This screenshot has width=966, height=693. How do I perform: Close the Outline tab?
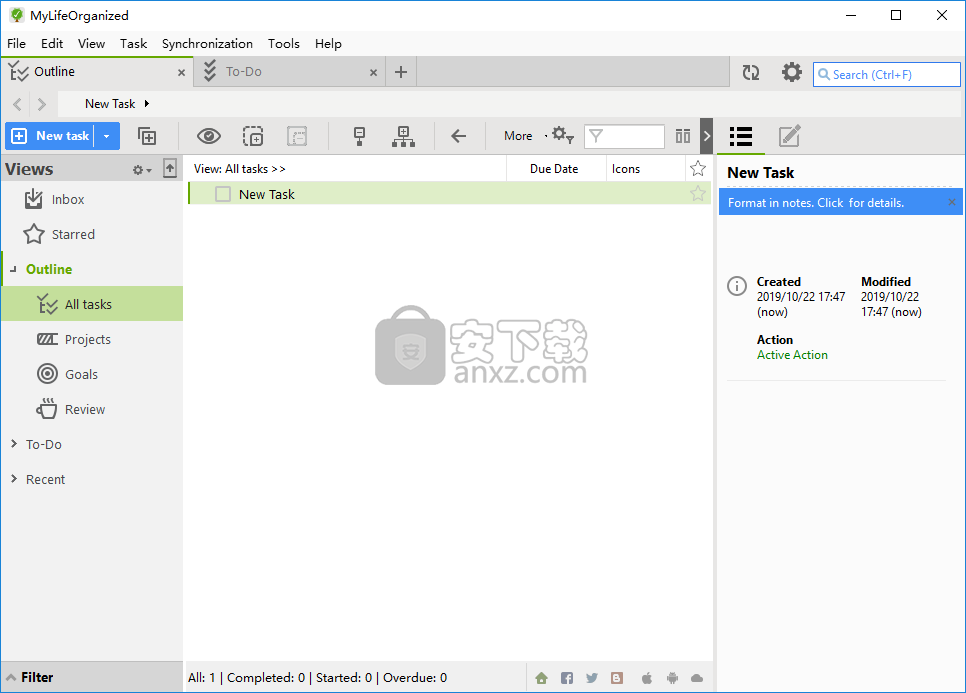pyautogui.click(x=181, y=73)
